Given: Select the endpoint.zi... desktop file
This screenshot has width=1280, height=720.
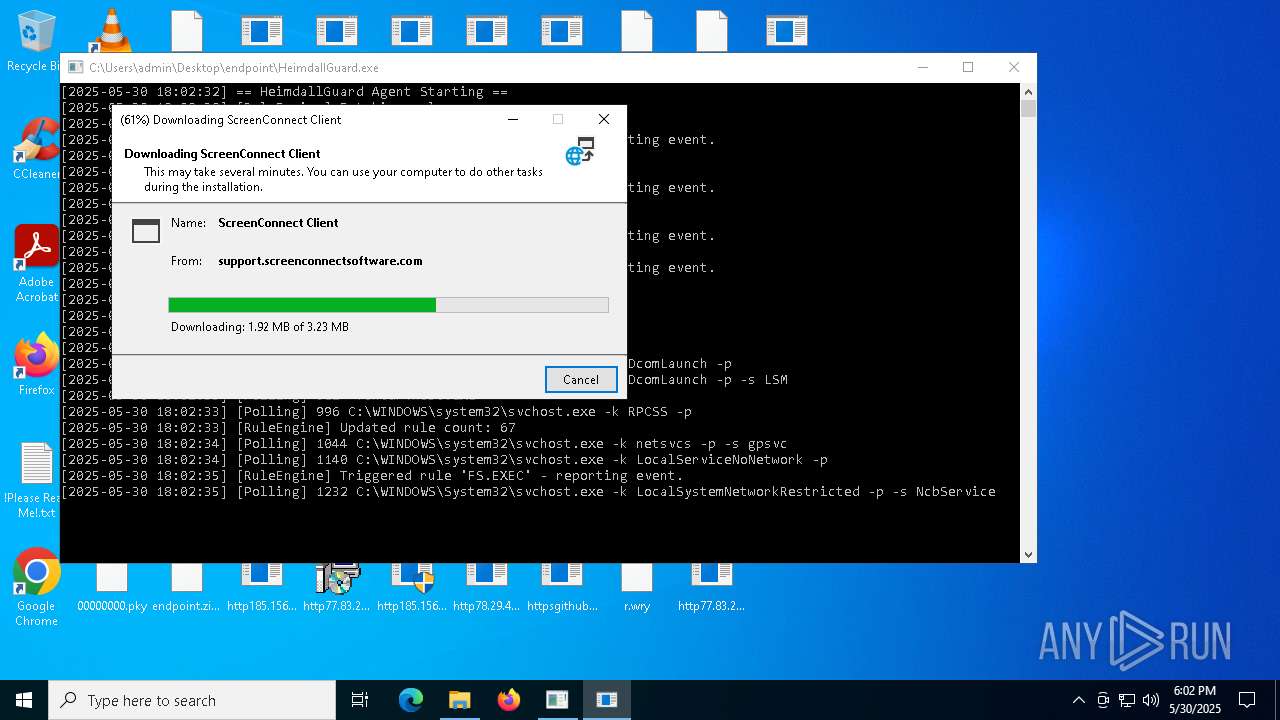Looking at the screenshot, I should click(187, 589).
